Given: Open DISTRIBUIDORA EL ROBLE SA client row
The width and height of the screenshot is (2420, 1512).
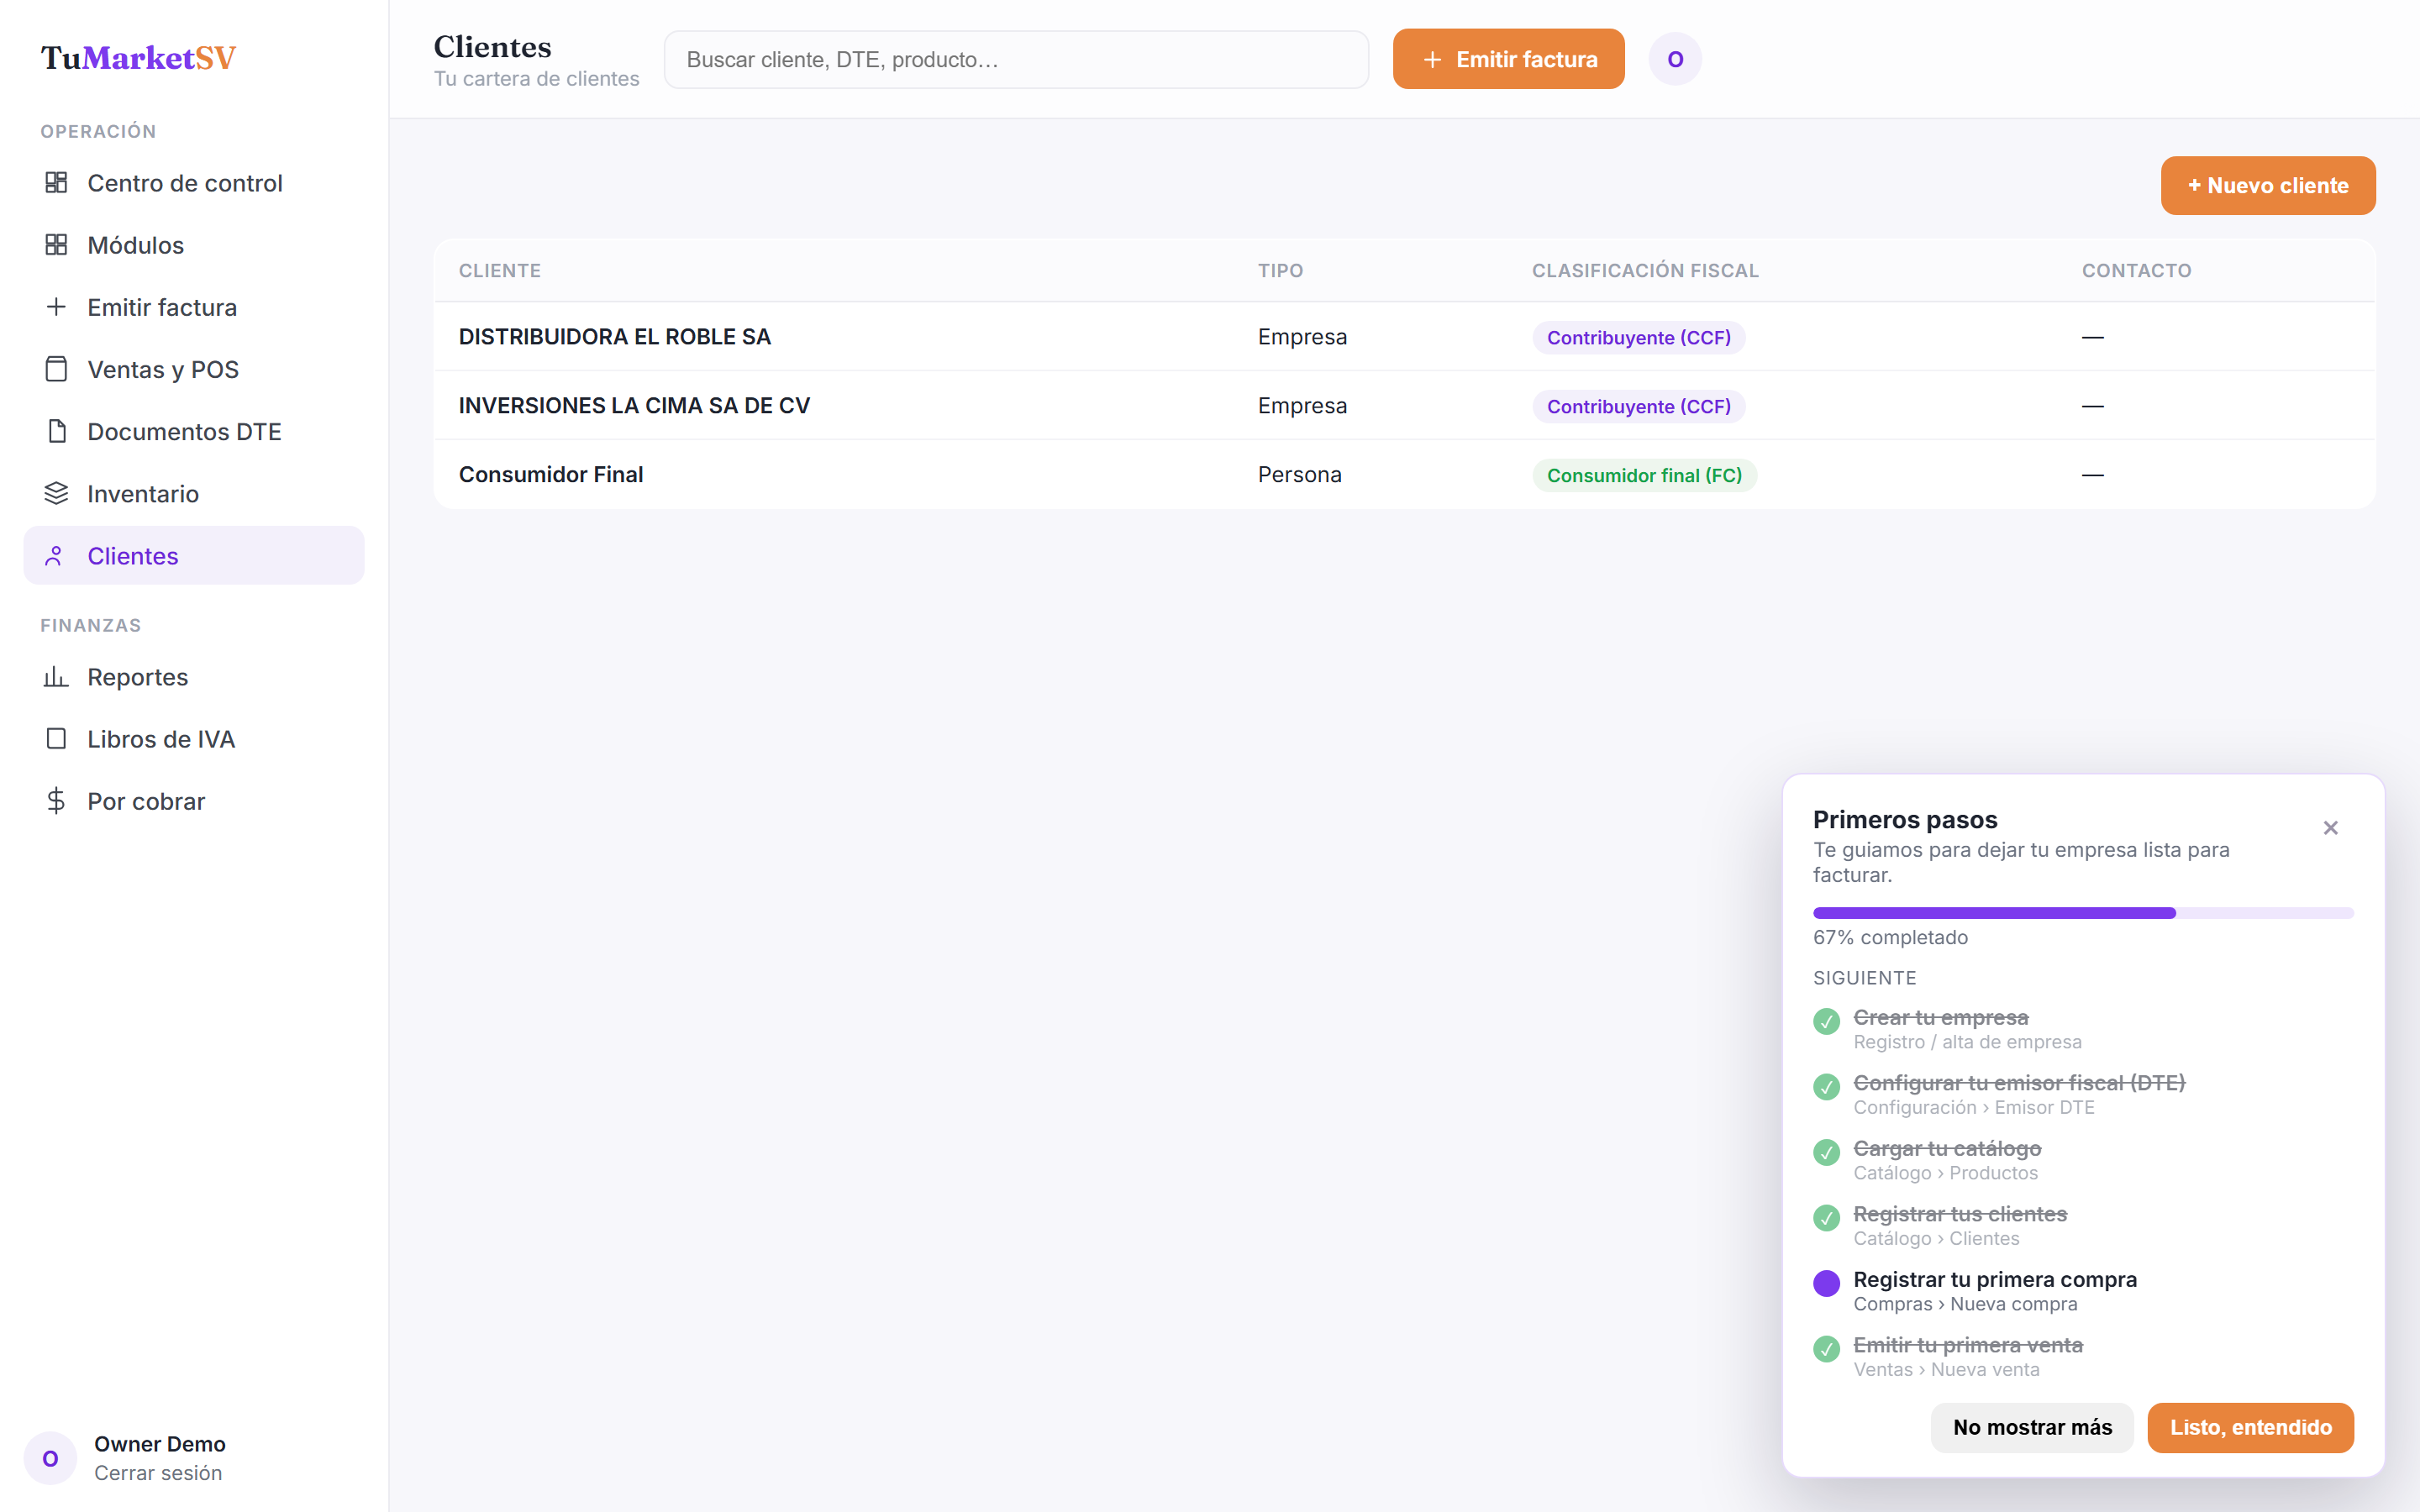Looking at the screenshot, I should 1404,337.
